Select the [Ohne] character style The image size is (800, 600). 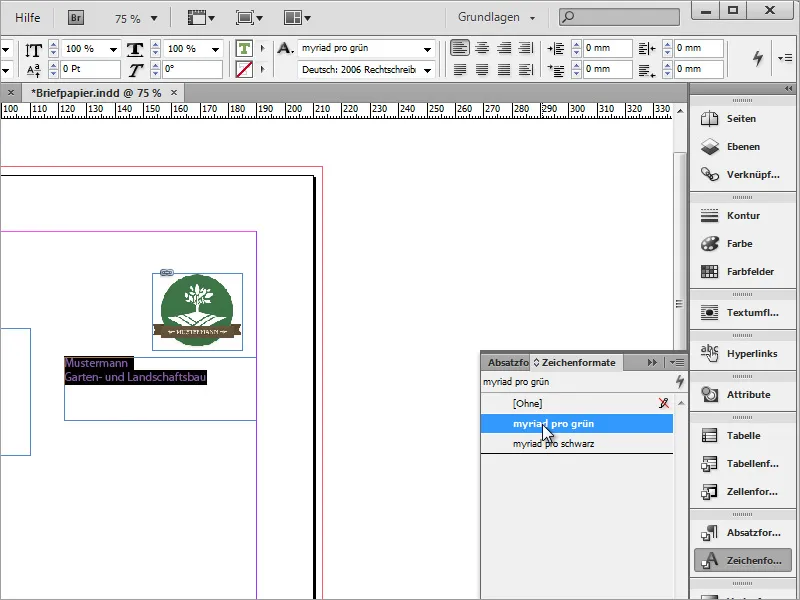[x=526, y=403]
